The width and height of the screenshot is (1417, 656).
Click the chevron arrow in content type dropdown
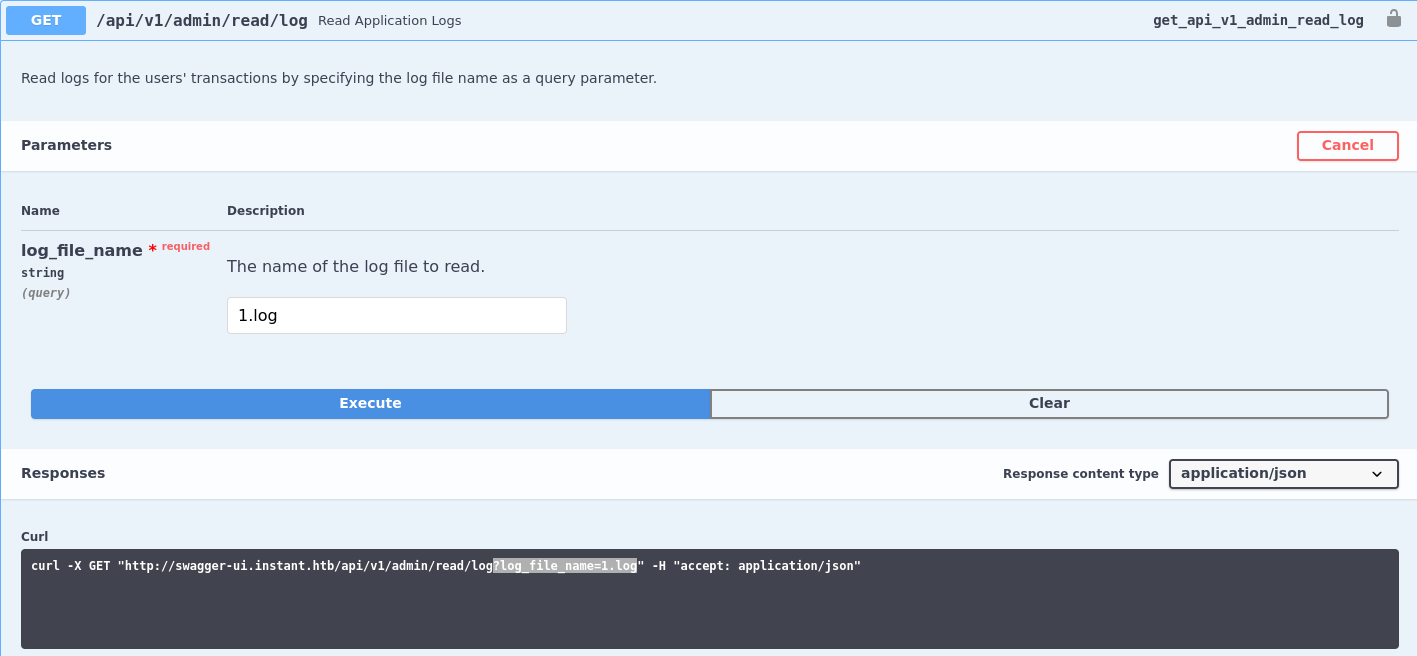[x=1376, y=474]
